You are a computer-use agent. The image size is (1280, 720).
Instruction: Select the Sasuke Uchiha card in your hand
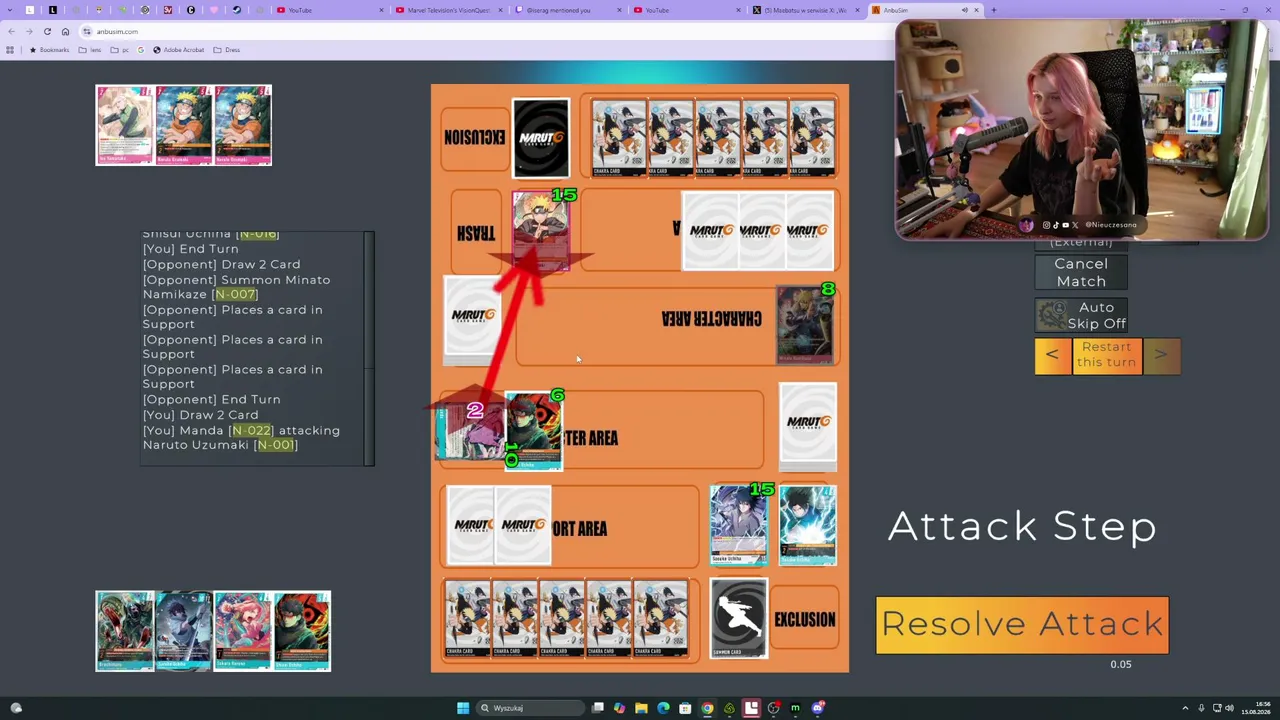click(x=184, y=631)
